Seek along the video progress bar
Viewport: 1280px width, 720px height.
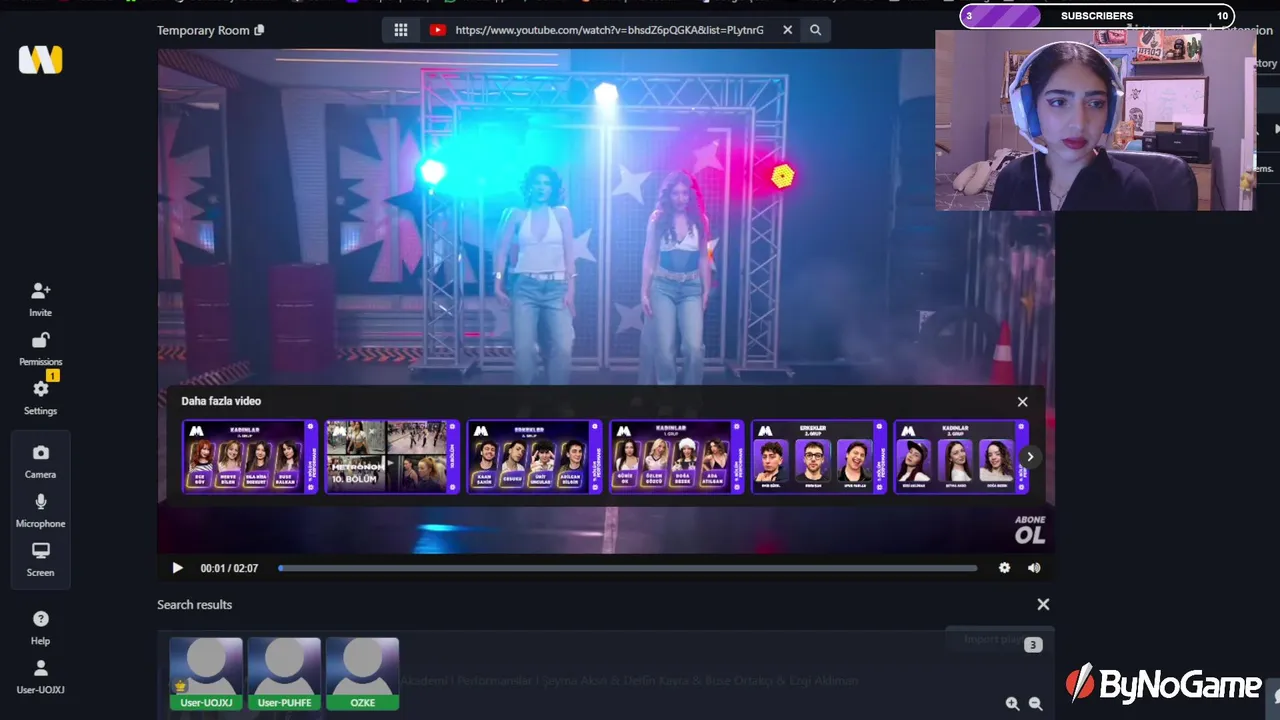click(628, 568)
